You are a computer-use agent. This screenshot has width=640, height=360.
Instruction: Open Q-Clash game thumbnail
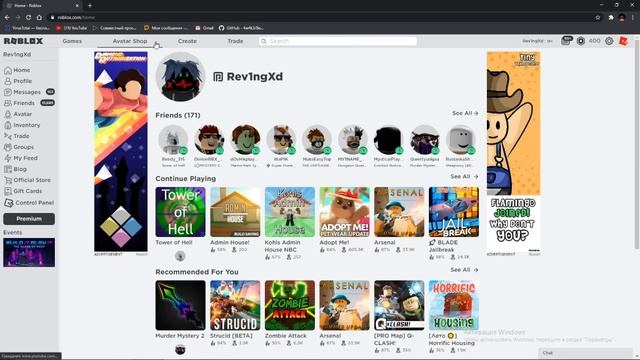click(x=399, y=305)
